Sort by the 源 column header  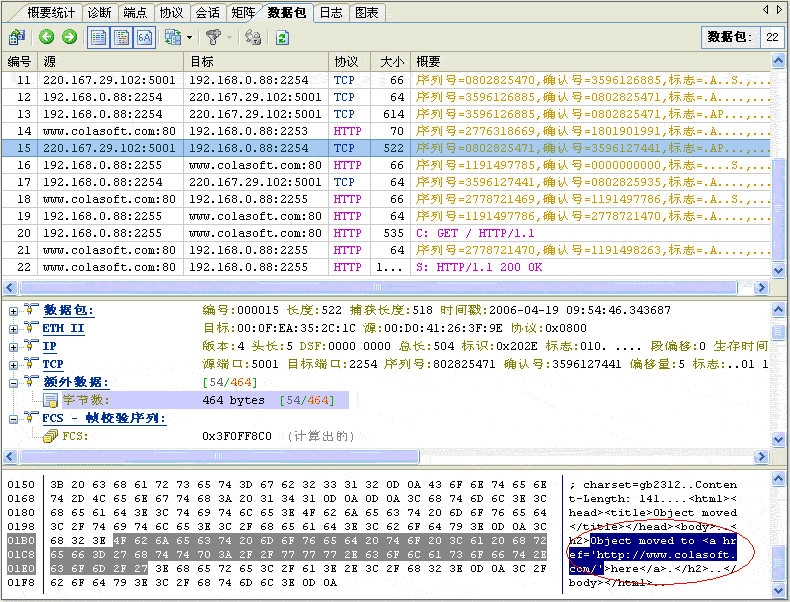coord(110,61)
